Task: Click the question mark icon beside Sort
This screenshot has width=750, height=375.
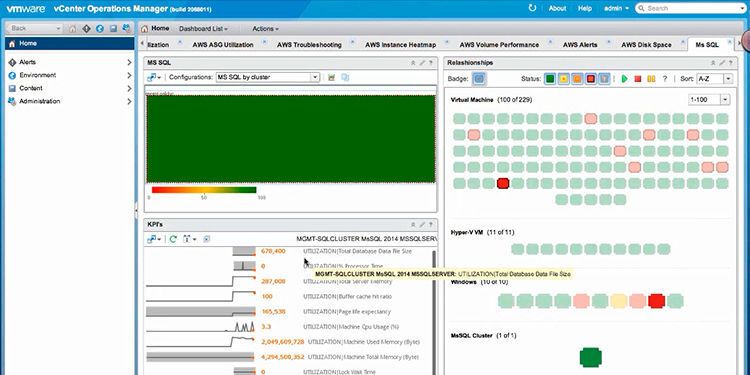Action: point(665,79)
